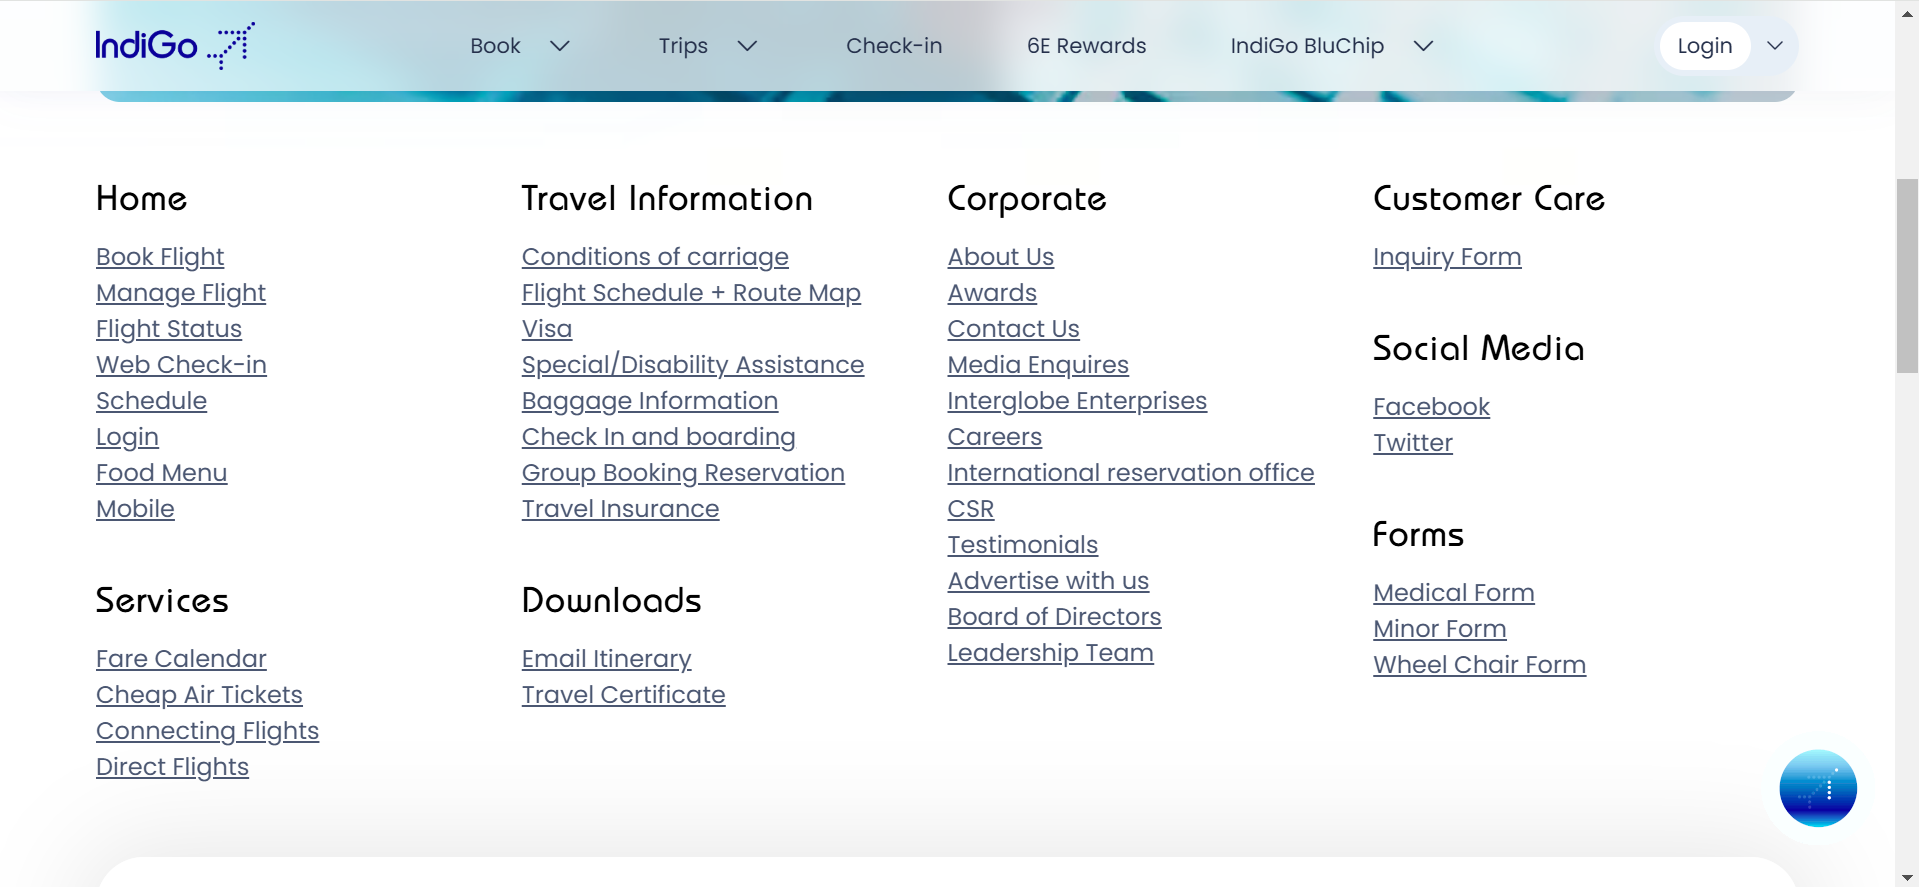This screenshot has width=1919, height=887.
Task: Open the Schedule link under Home
Action: (151, 401)
